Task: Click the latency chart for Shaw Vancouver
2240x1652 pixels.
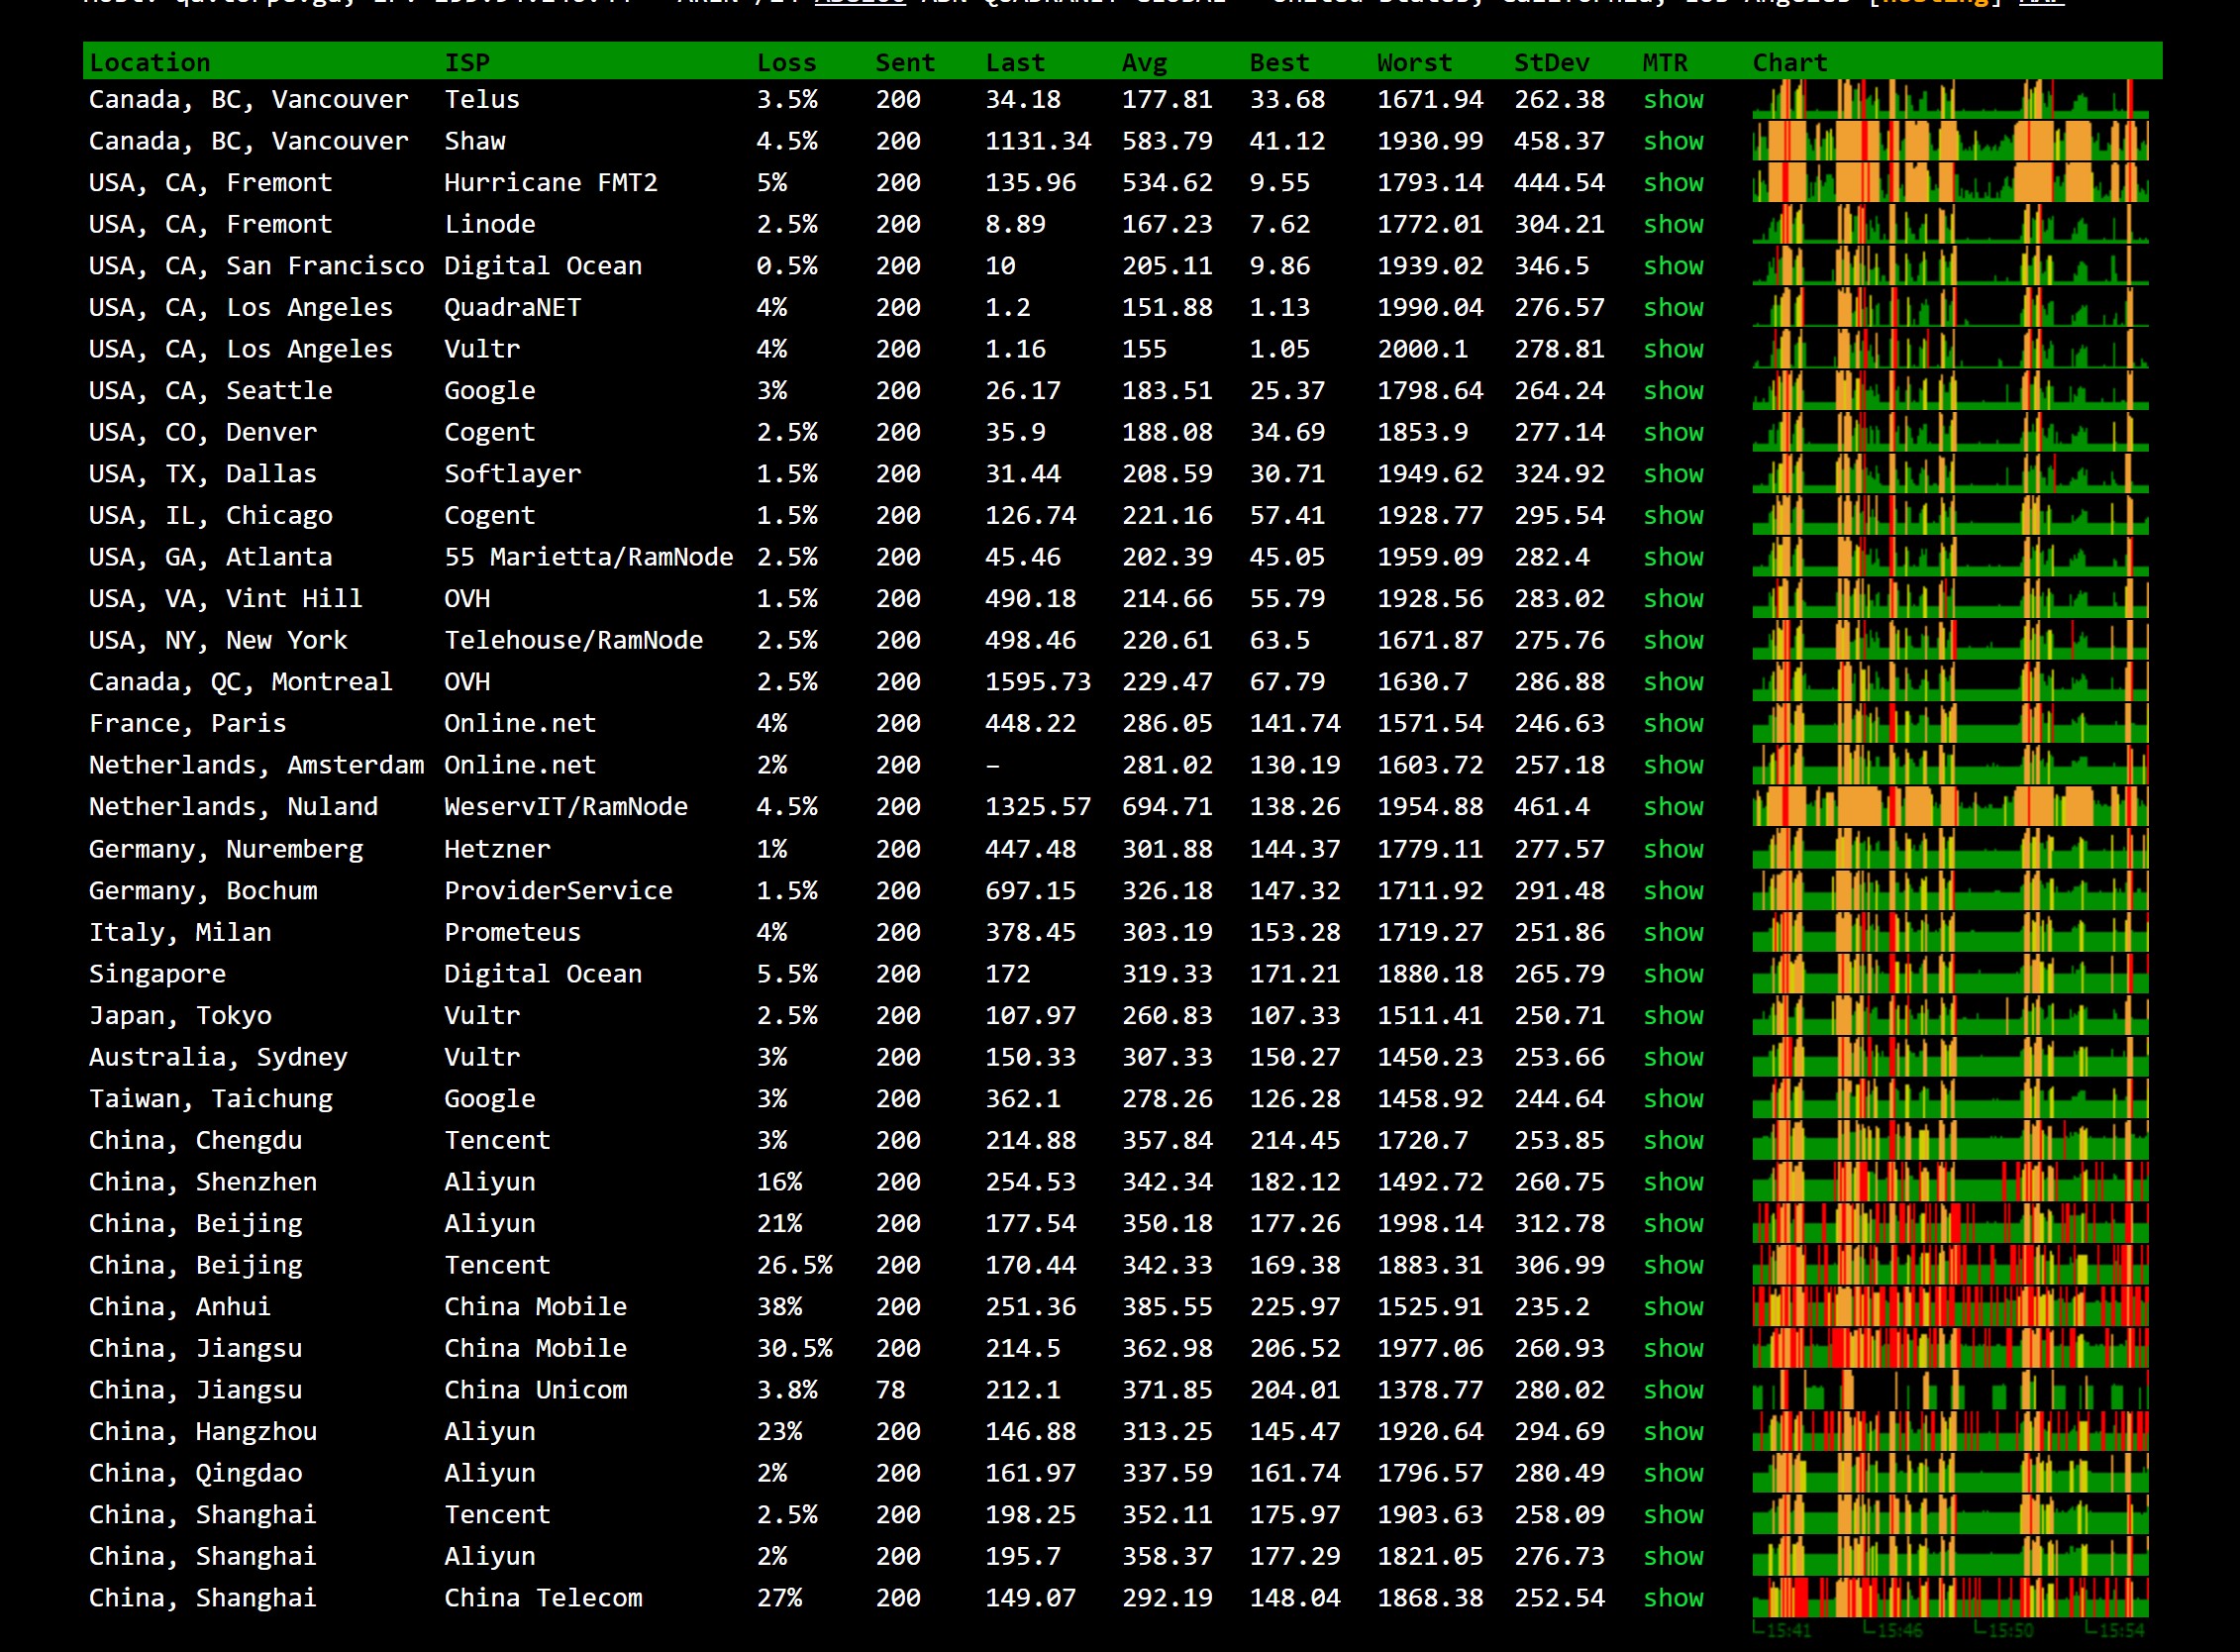Action: [1949, 141]
